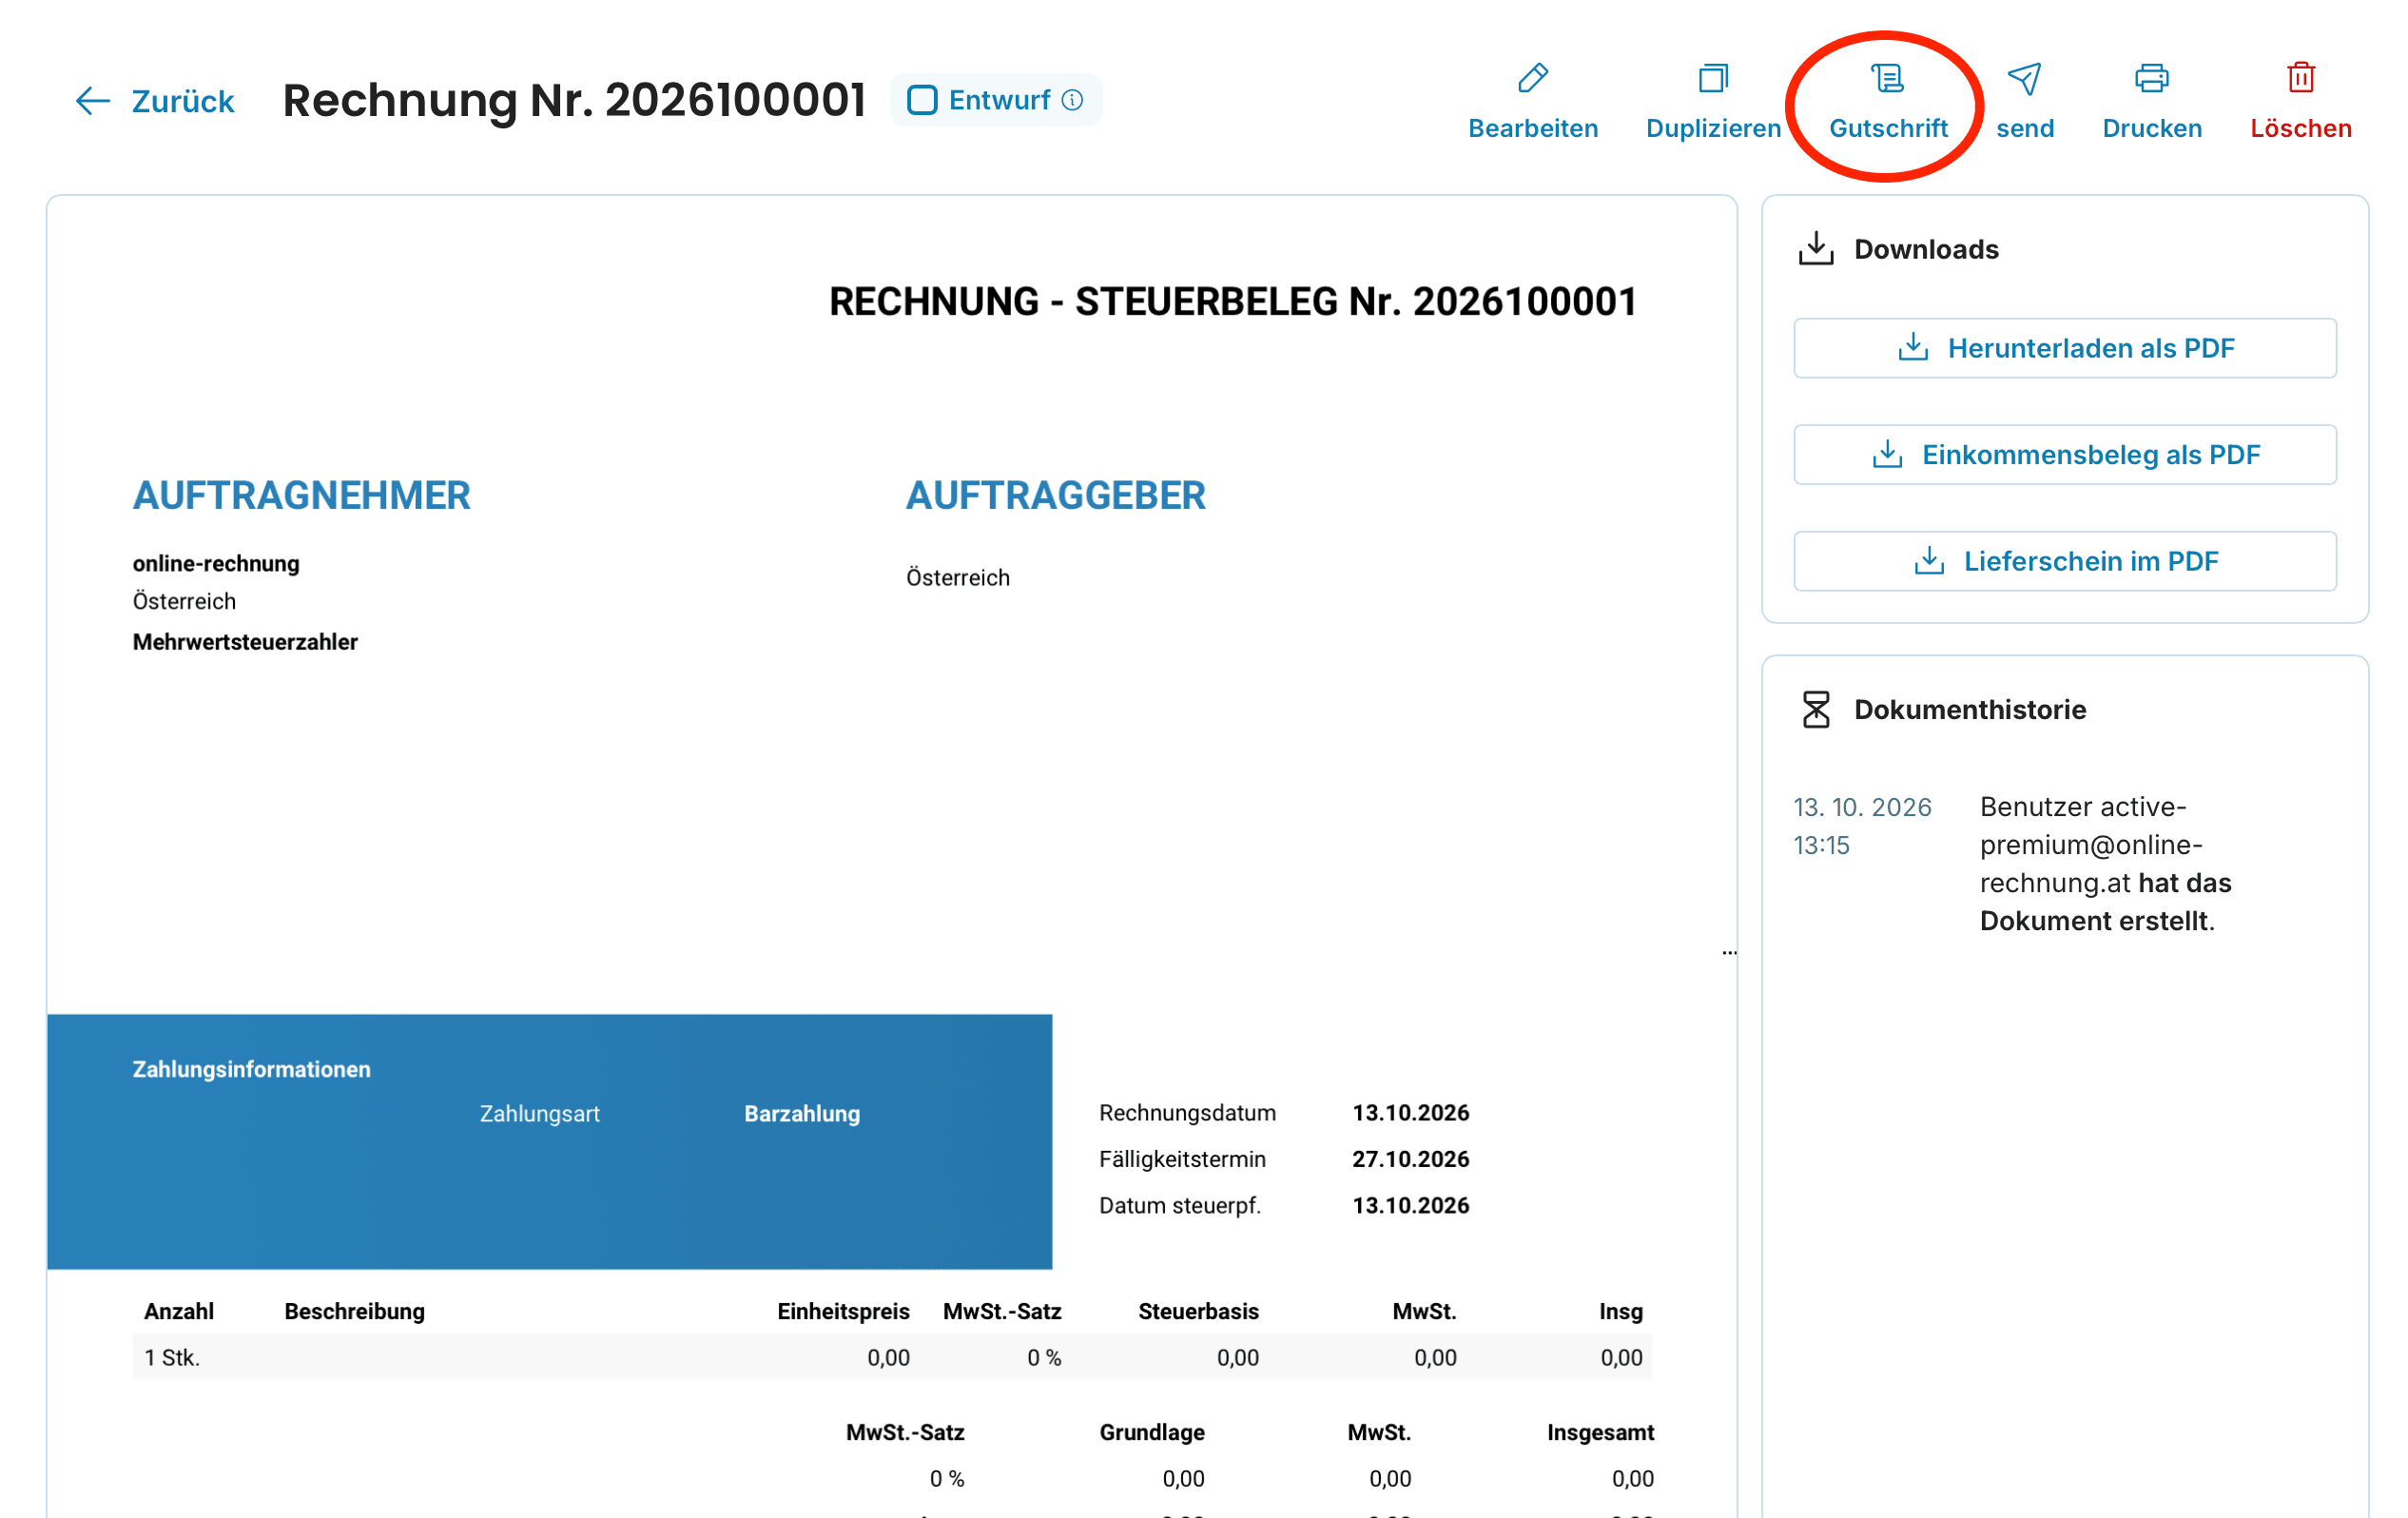Click the Zahlungsinformationen label

(x=251, y=1069)
